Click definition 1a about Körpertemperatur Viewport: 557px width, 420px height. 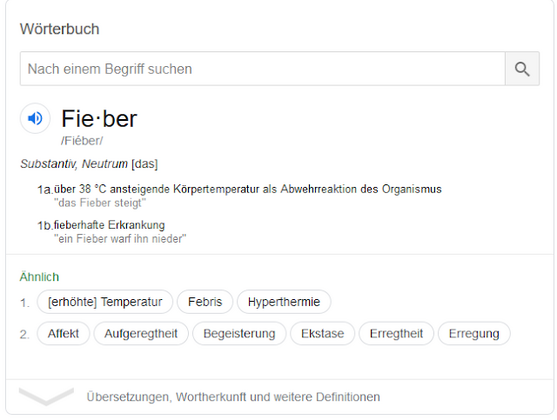click(x=248, y=189)
